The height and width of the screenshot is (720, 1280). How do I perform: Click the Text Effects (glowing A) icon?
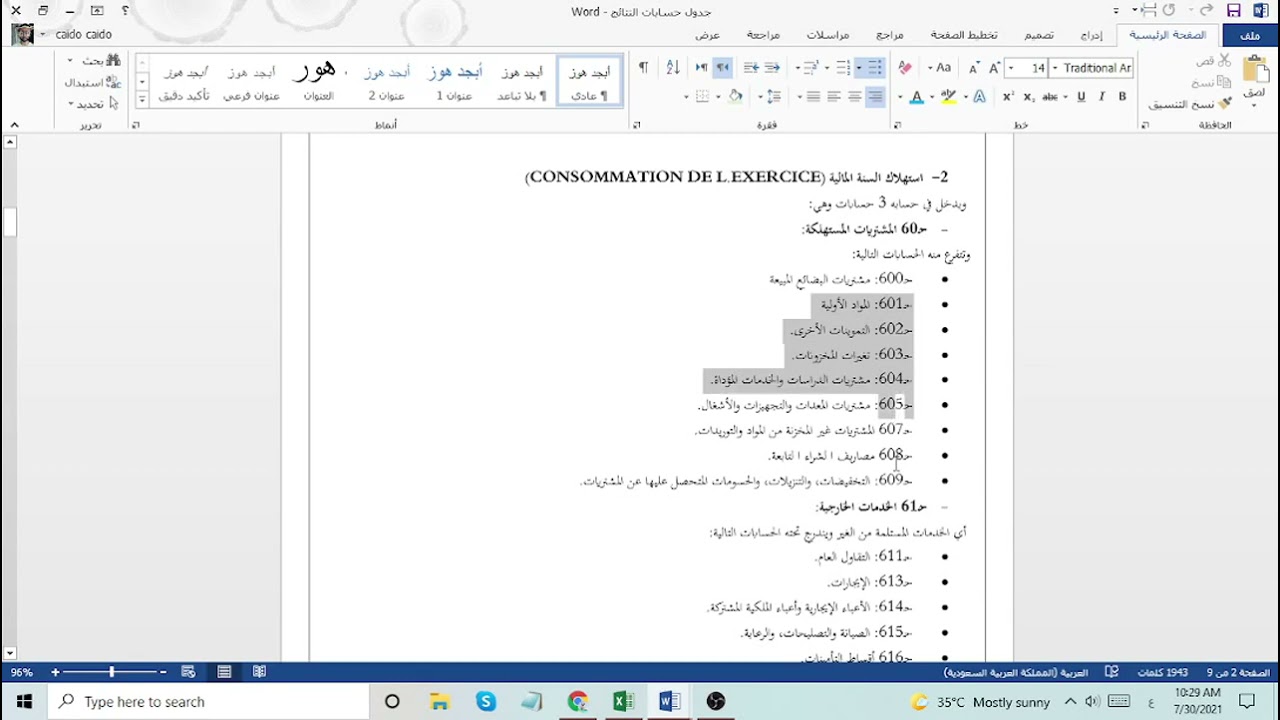pyautogui.click(x=979, y=97)
